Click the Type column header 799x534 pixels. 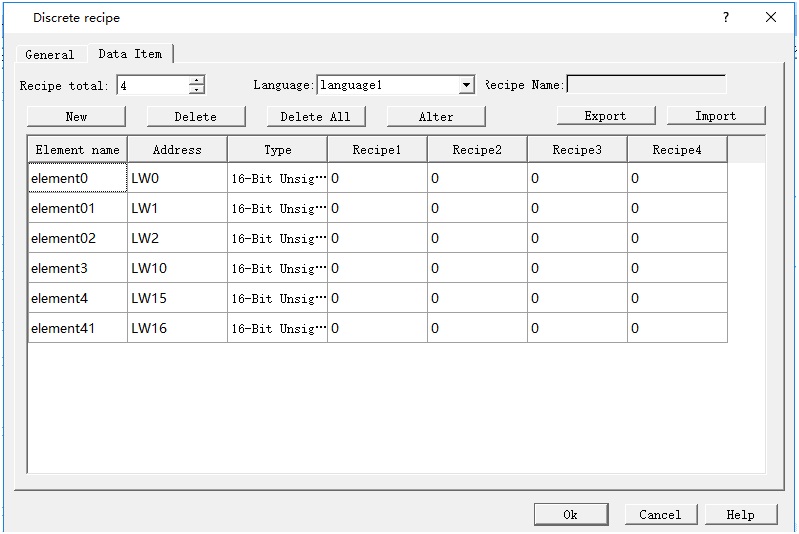[277, 150]
